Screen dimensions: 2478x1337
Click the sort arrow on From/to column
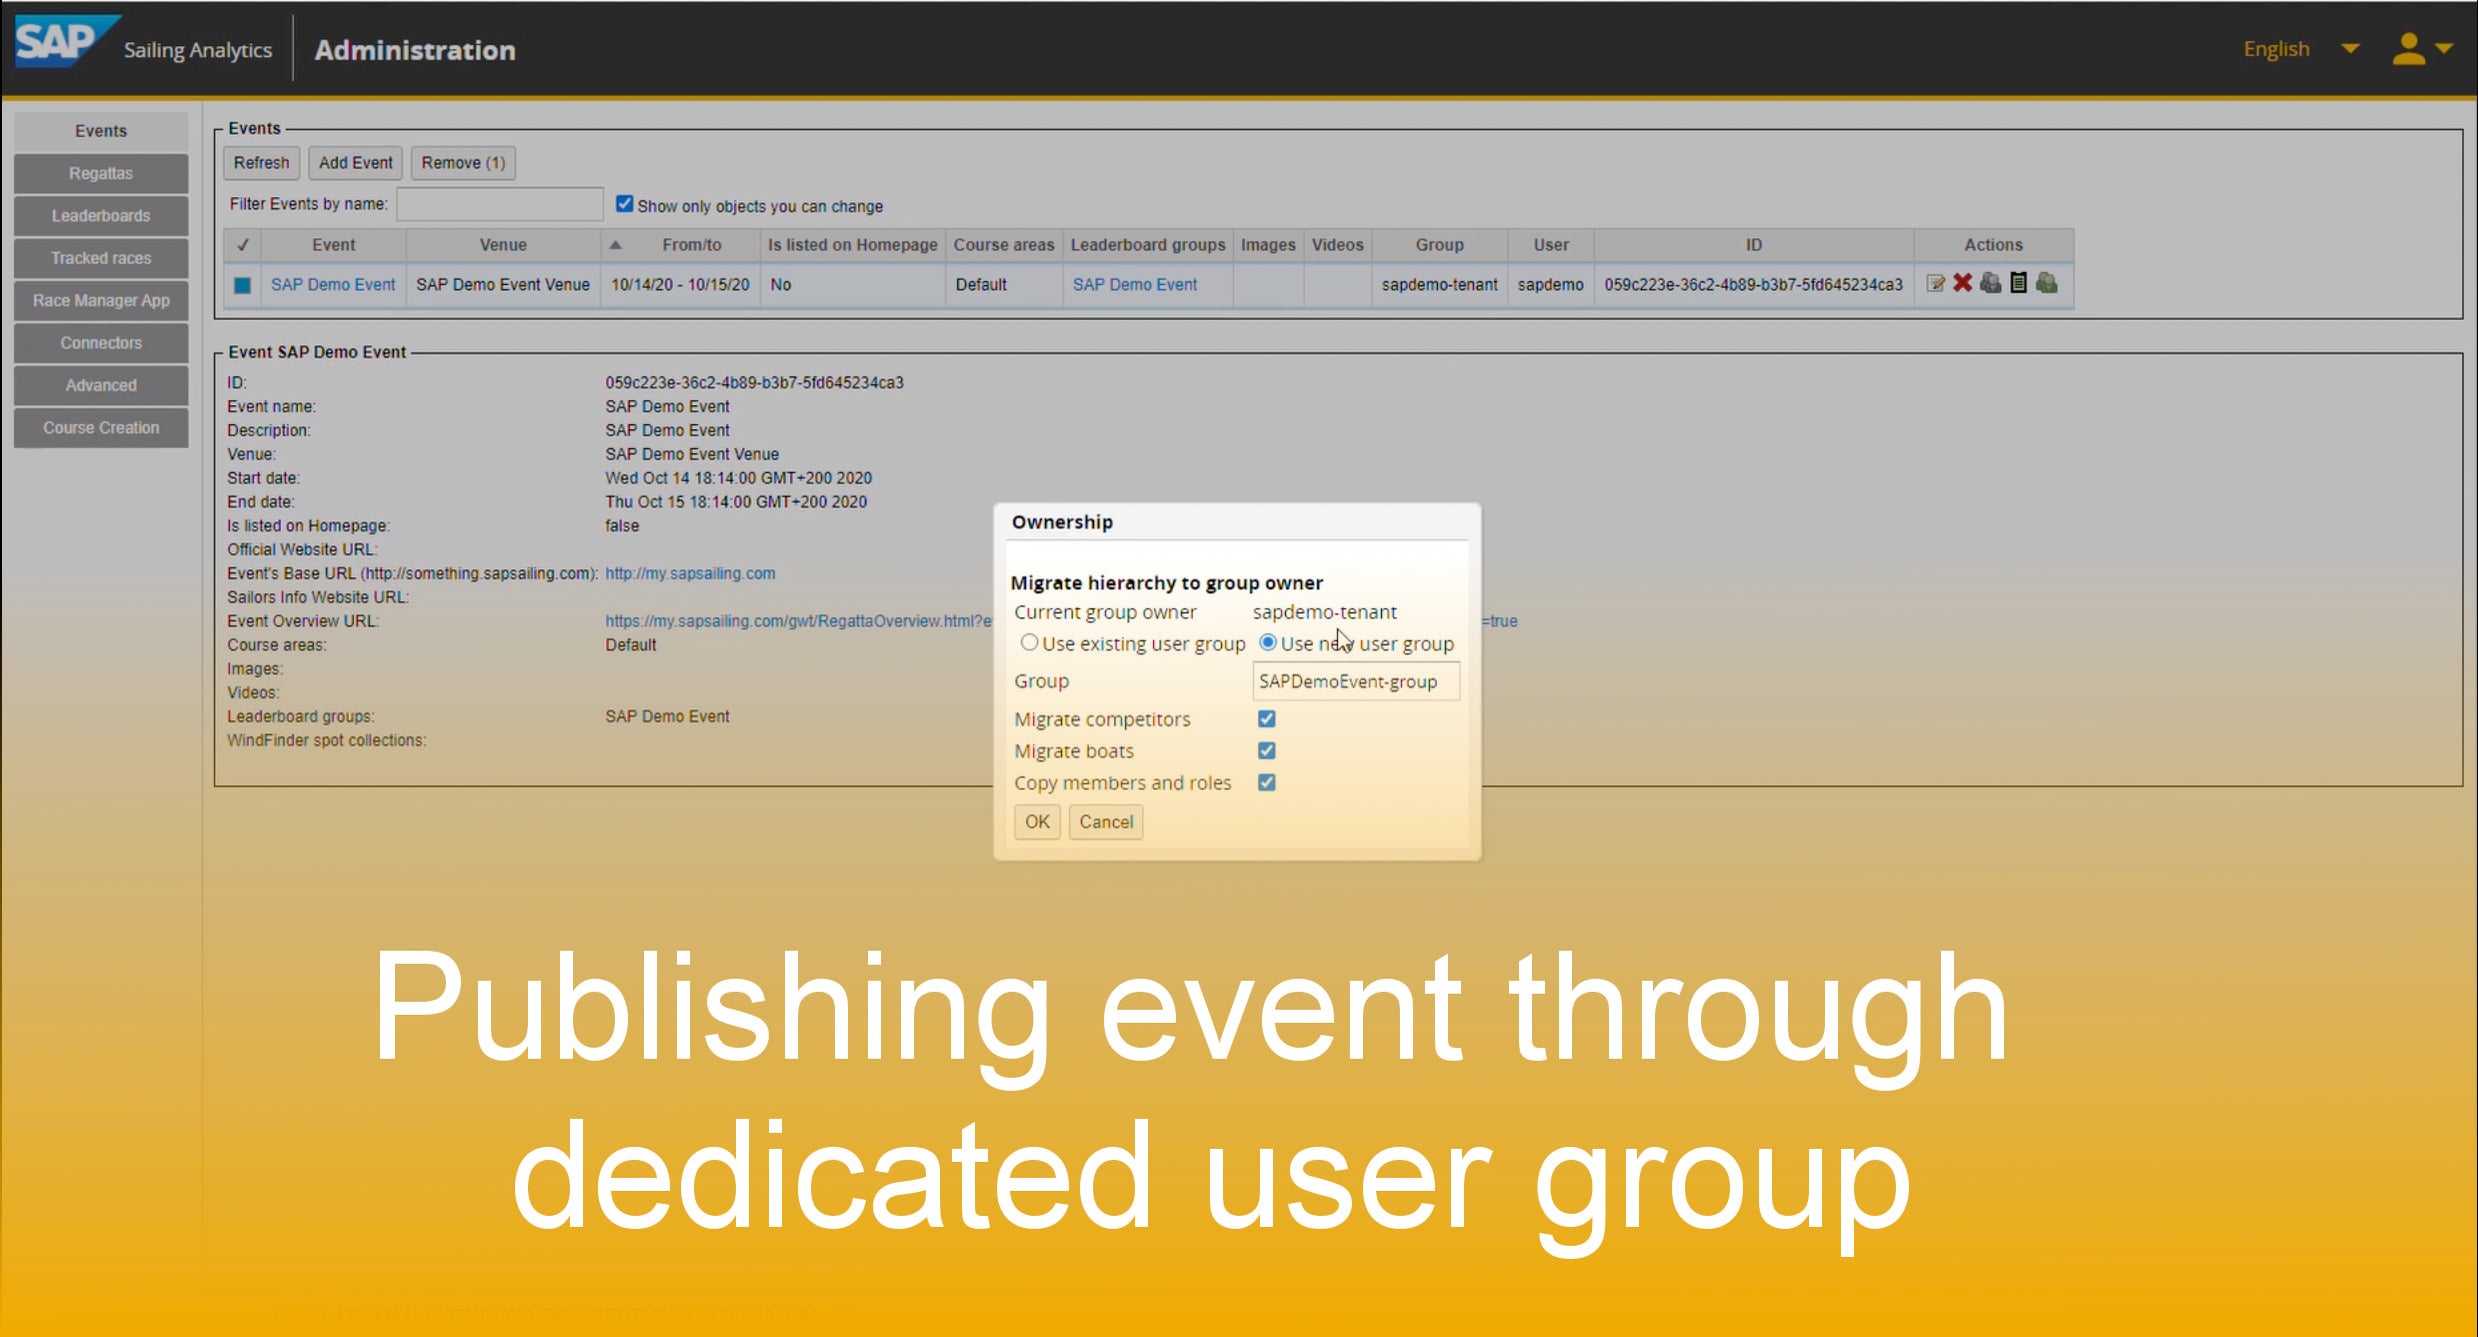coord(615,244)
